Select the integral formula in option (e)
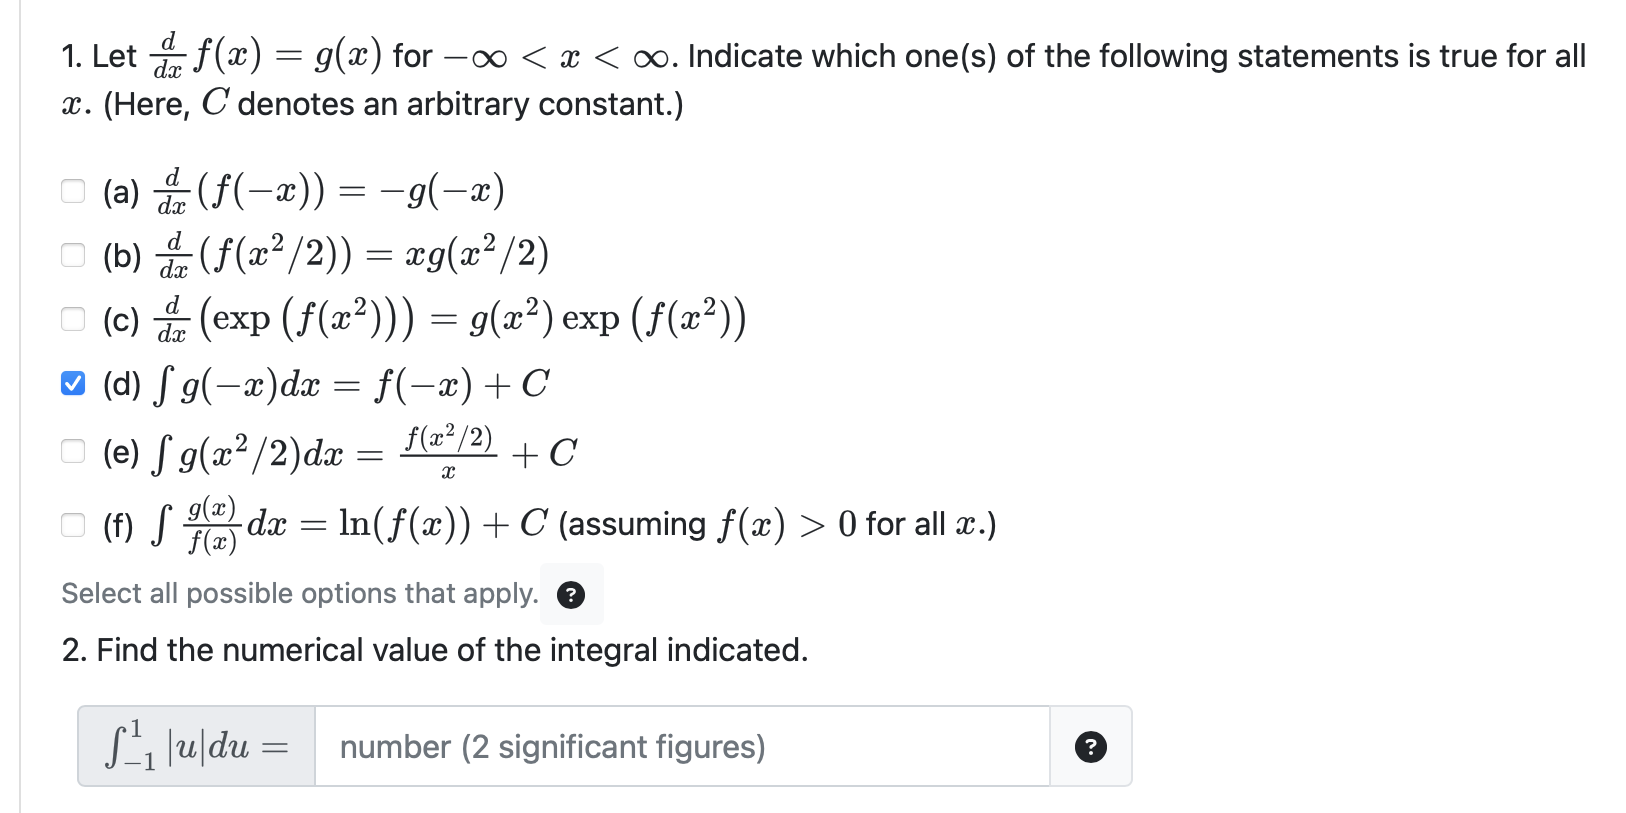The image size is (1626, 813). [360, 451]
